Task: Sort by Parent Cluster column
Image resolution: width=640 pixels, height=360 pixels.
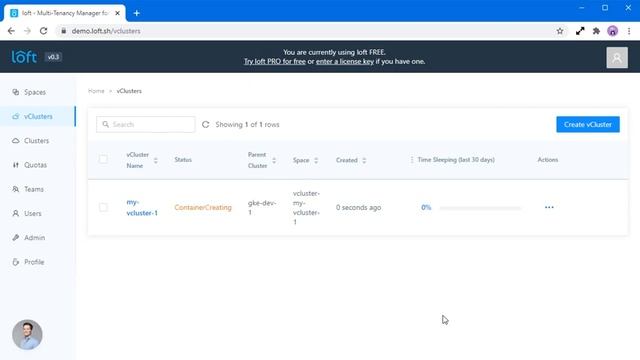Action: pos(274,160)
